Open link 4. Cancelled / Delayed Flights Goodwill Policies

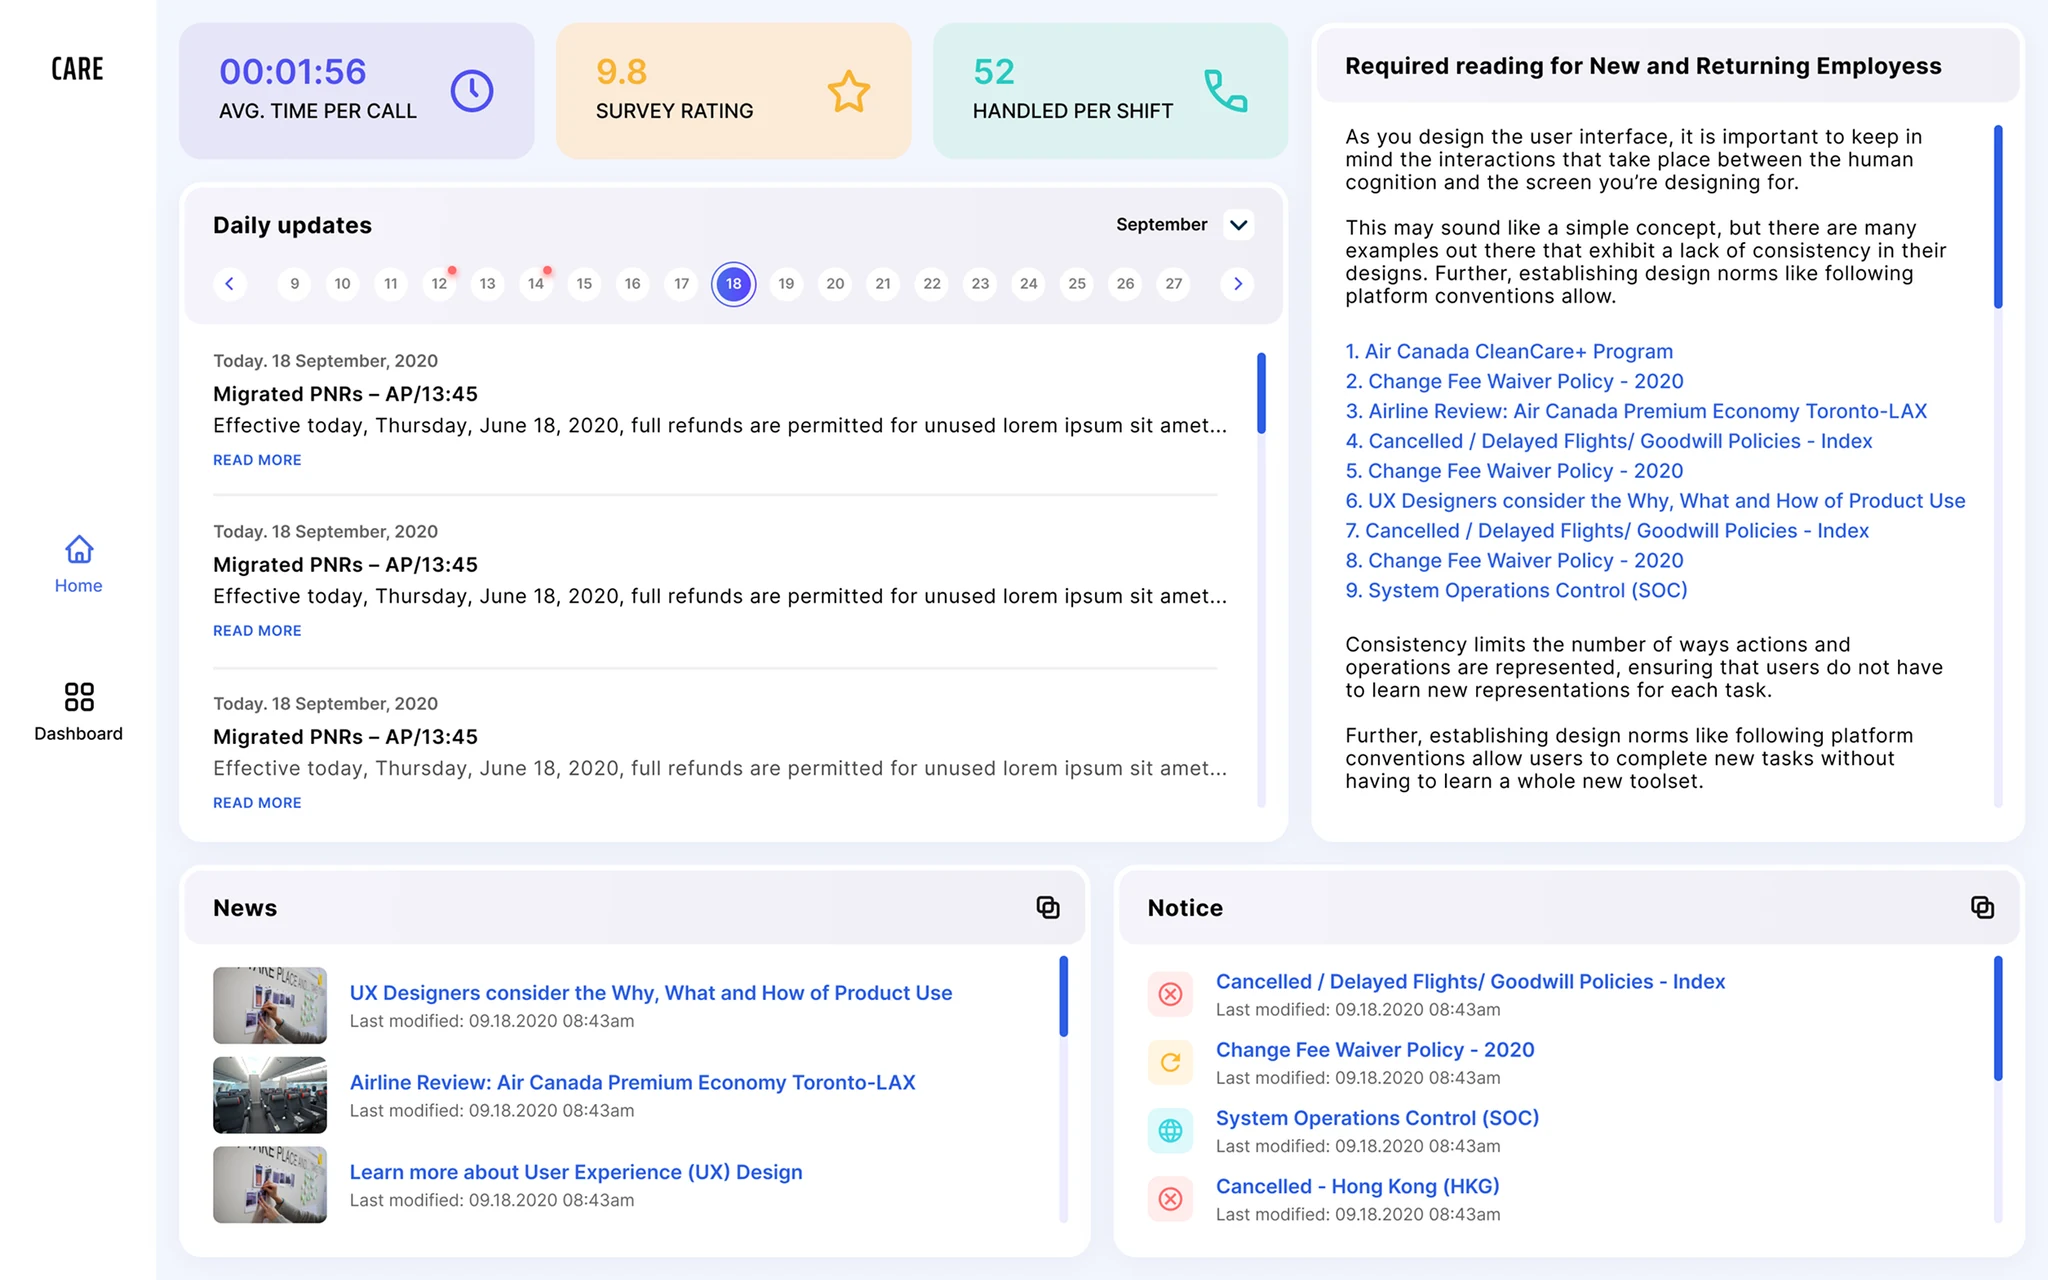(1608, 441)
